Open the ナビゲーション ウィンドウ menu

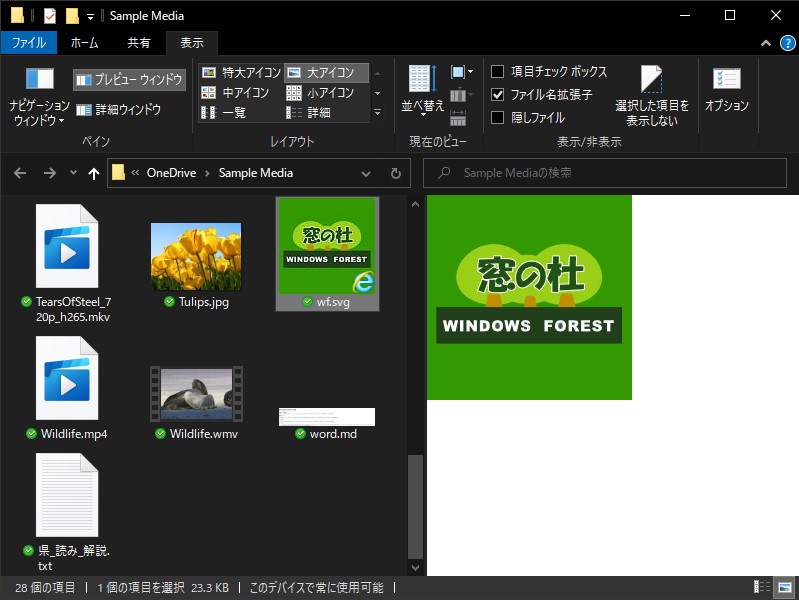click(x=39, y=97)
